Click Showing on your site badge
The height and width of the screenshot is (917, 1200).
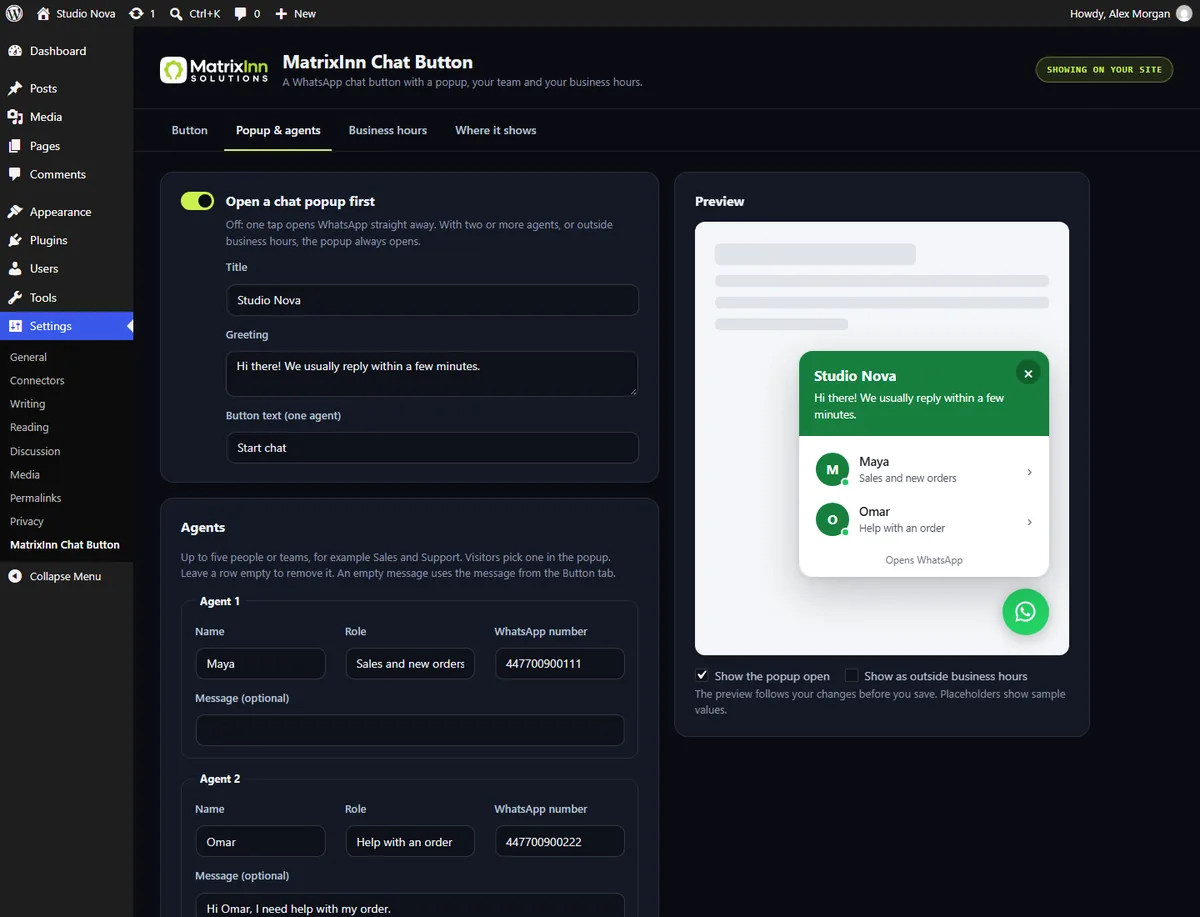pyautogui.click(x=1104, y=70)
